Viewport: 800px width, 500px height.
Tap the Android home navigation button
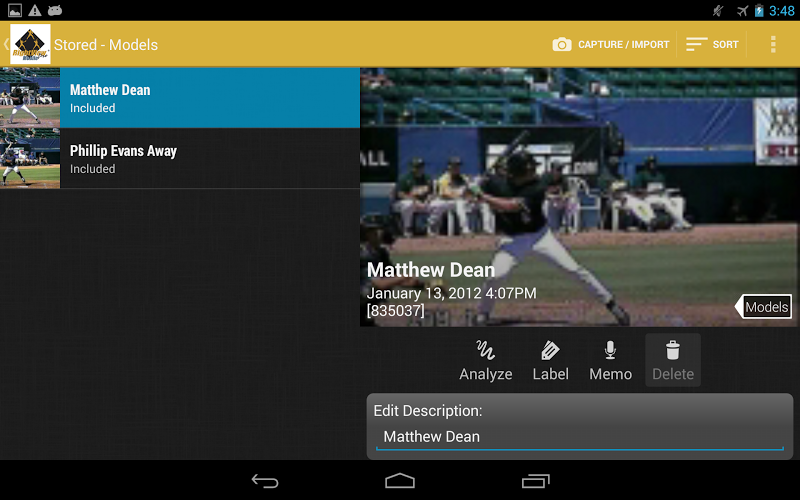[400, 481]
